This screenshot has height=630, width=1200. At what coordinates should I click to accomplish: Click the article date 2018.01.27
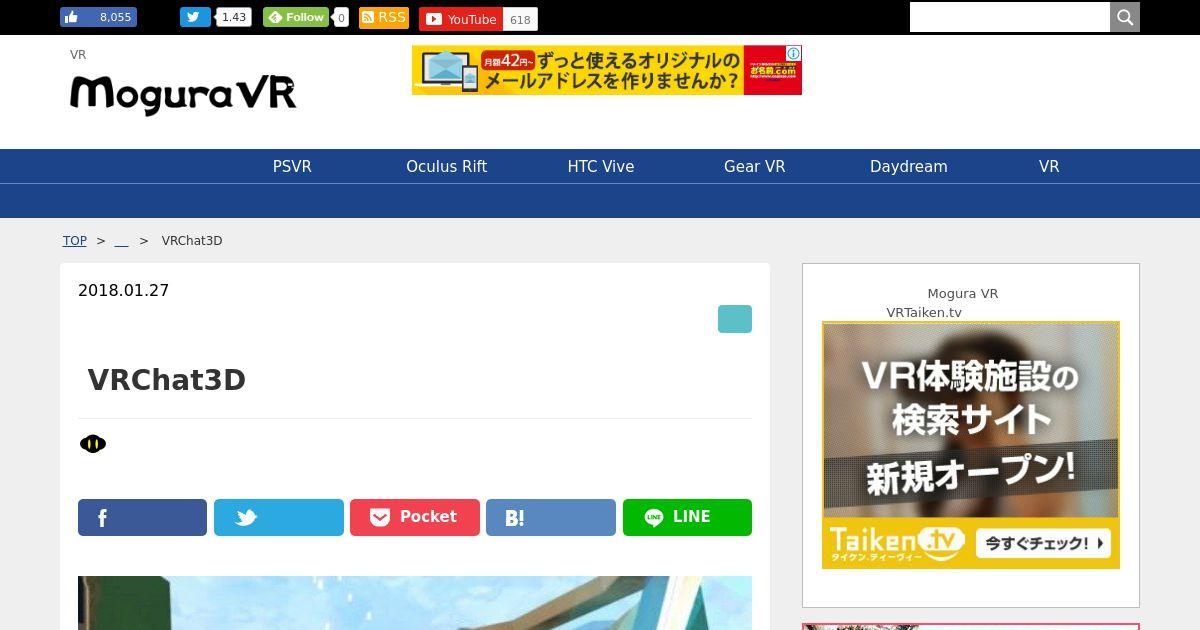(124, 290)
